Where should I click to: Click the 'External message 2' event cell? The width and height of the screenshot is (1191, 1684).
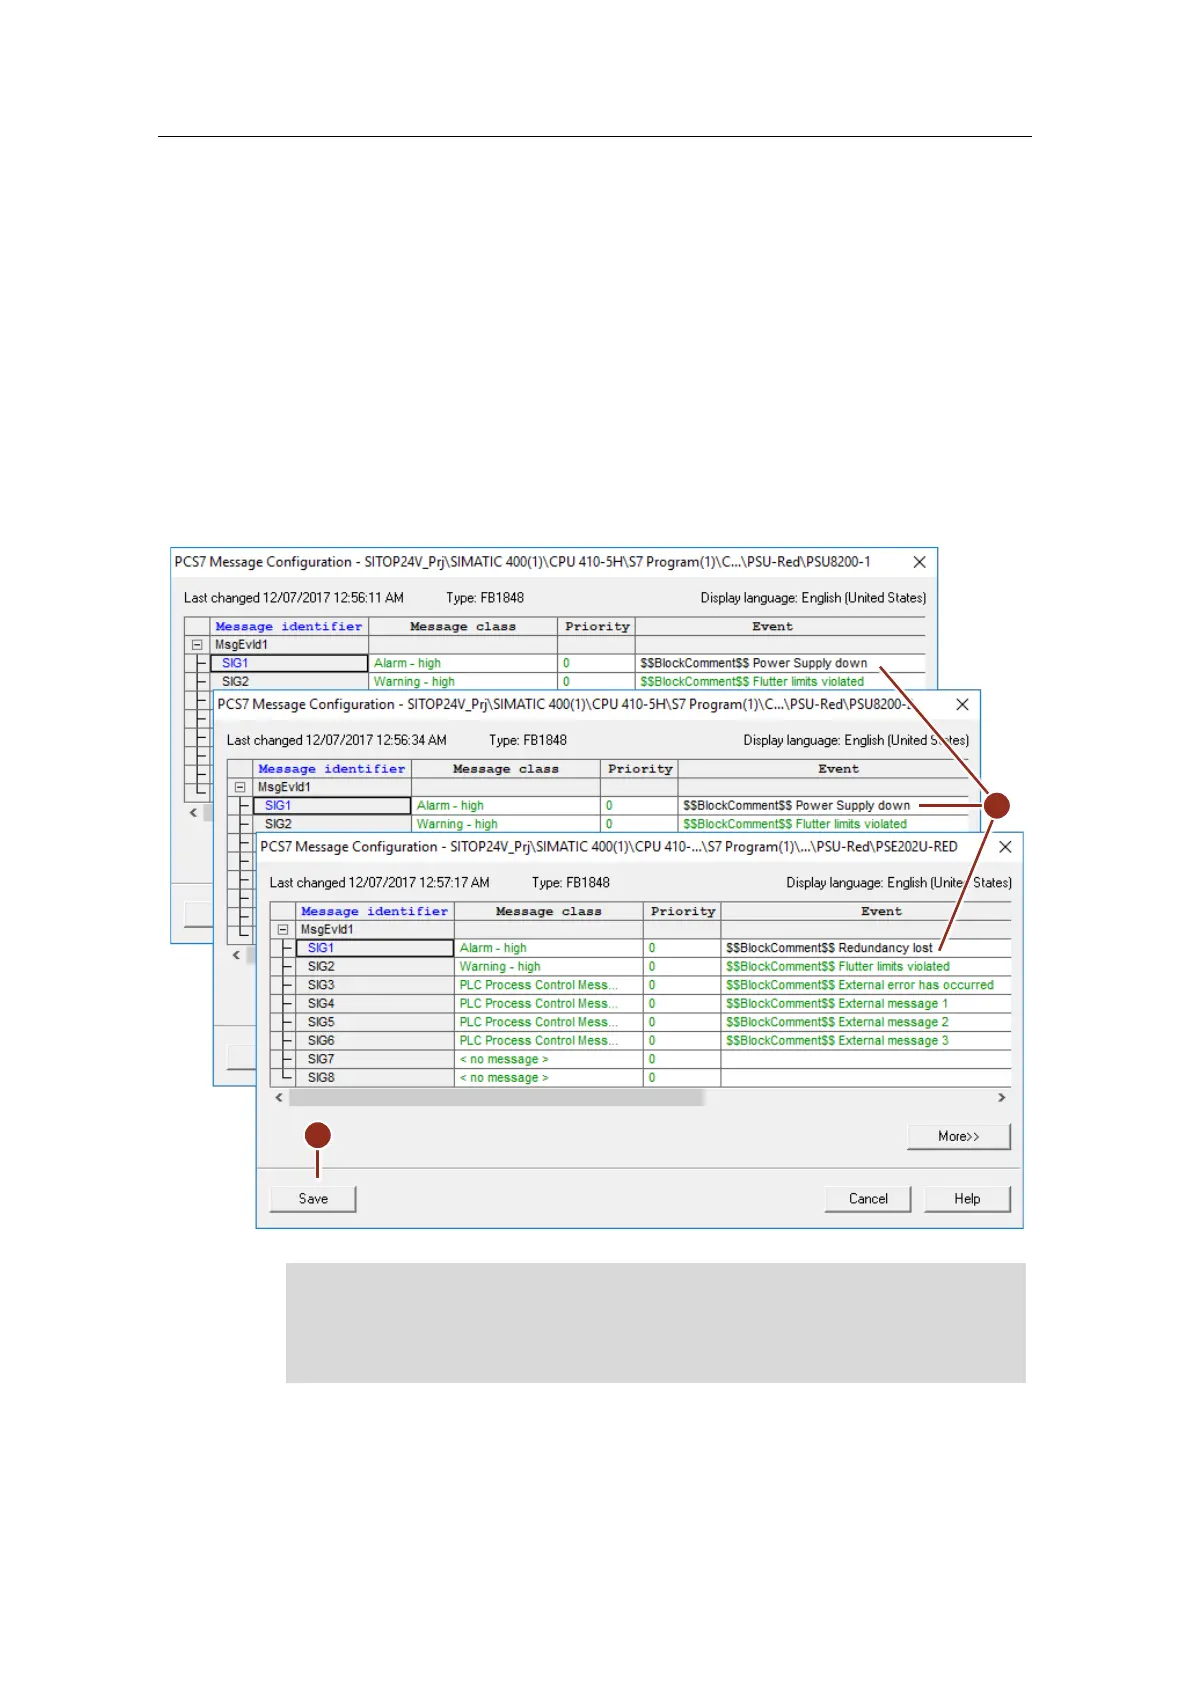tap(866, 1022)
